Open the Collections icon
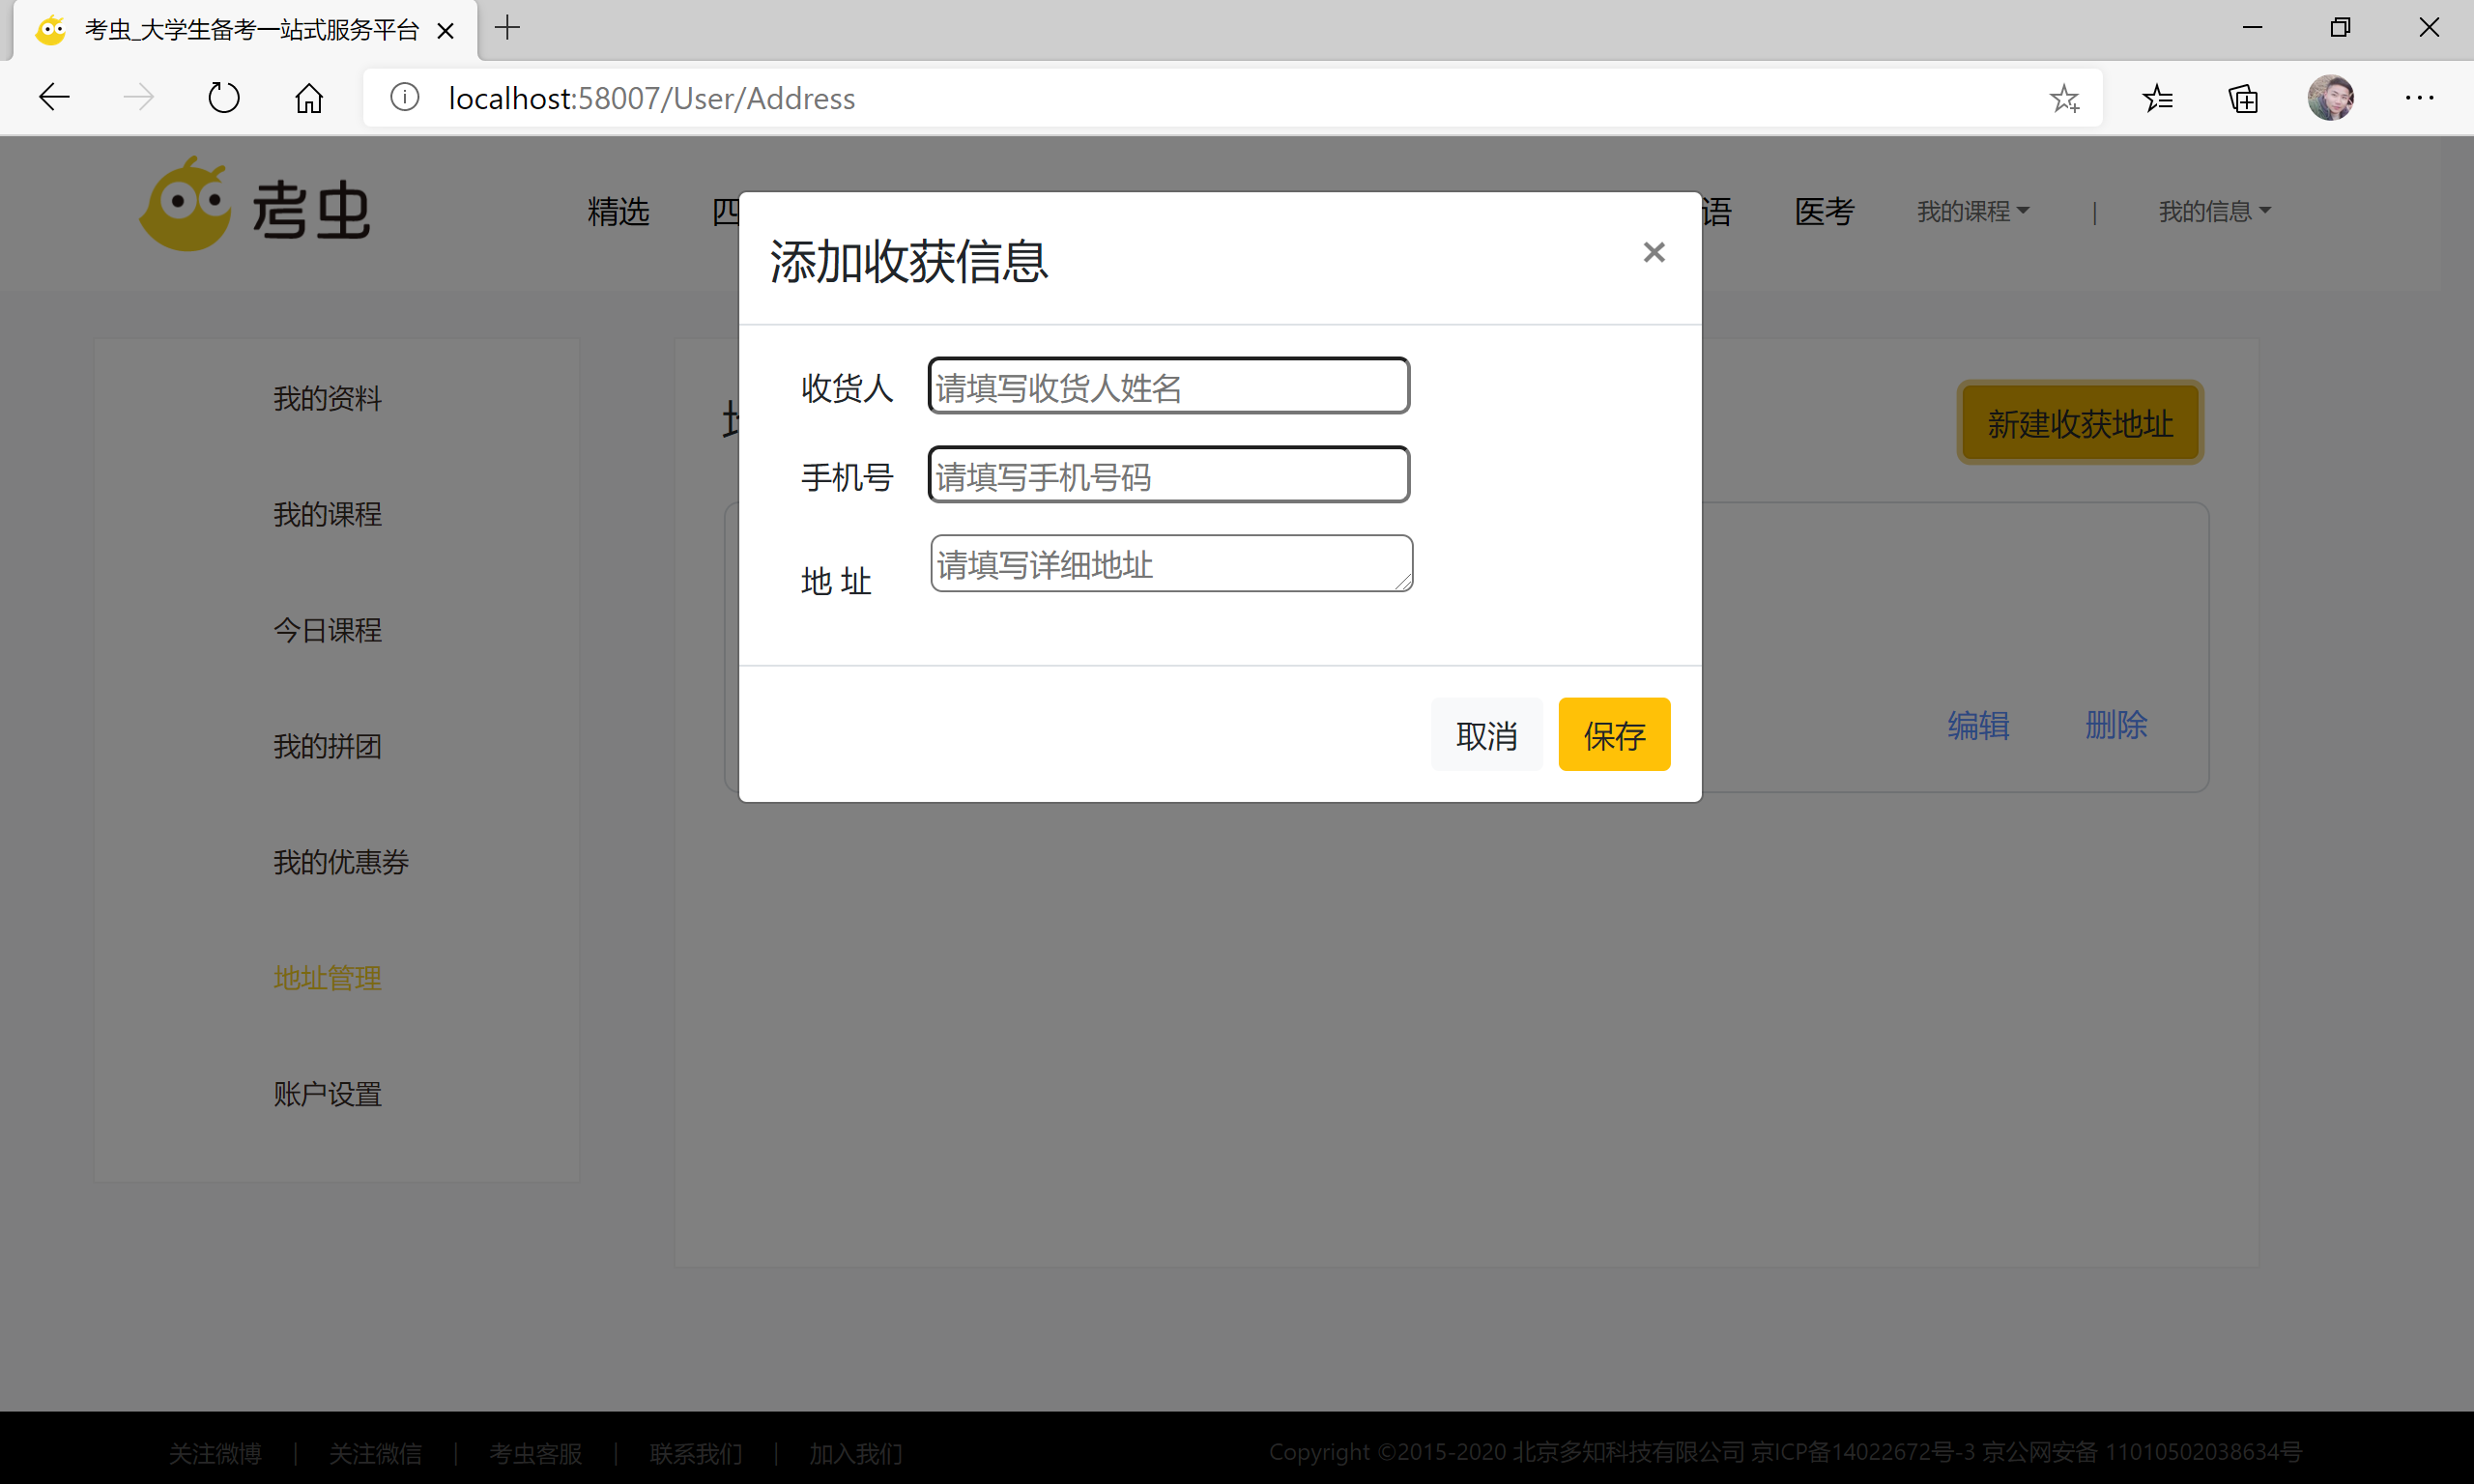 pyautogui.click(x=2243, y=98)
